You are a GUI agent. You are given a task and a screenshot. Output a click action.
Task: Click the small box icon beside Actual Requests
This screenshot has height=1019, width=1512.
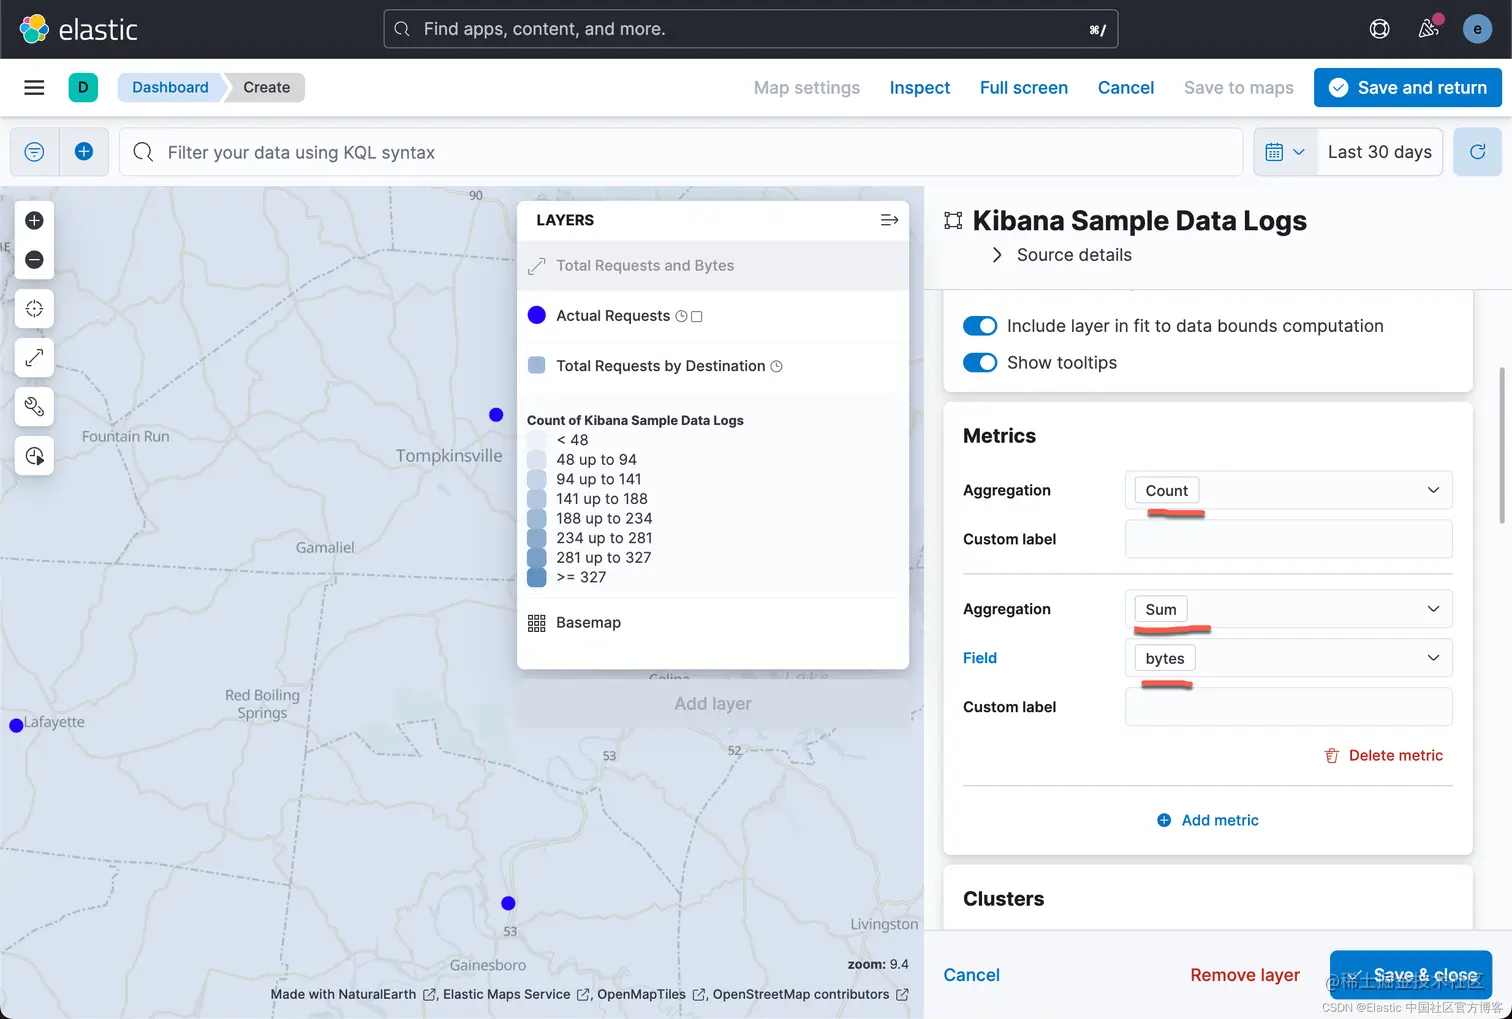pos(697,317)
